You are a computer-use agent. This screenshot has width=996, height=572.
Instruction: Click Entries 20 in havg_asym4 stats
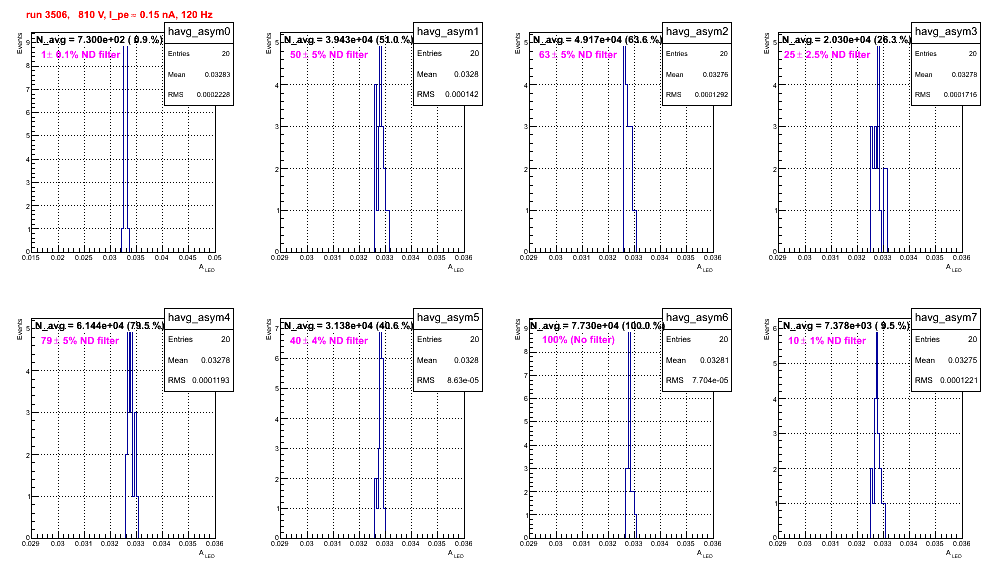click(199, 339)
